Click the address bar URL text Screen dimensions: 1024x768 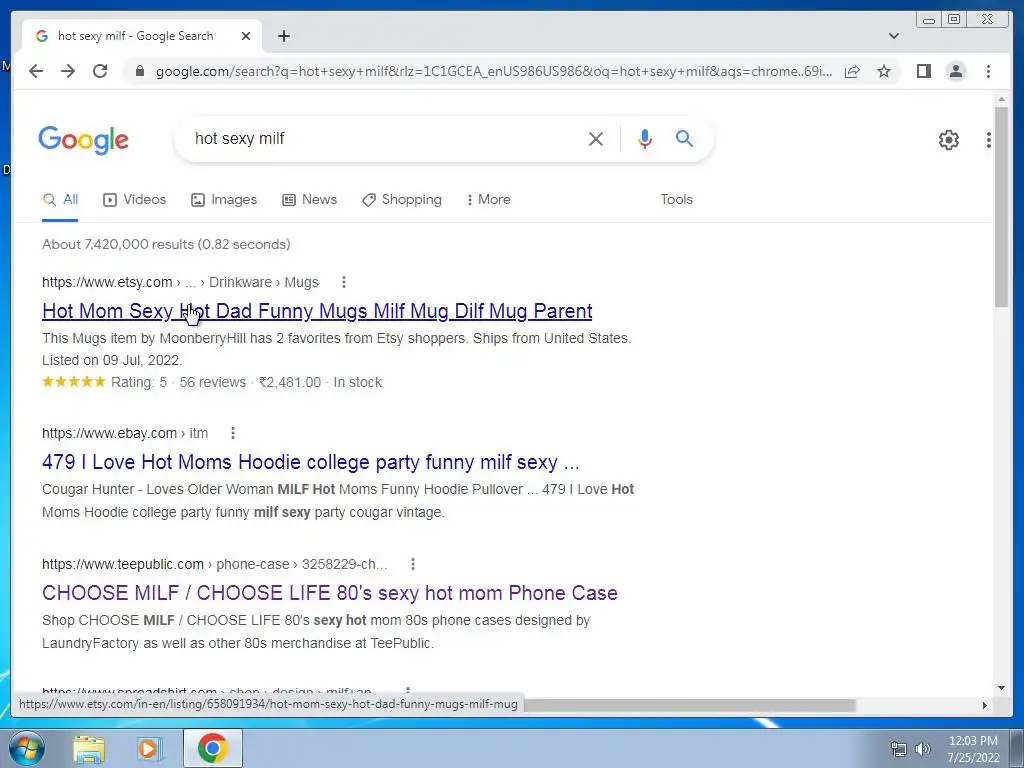(x=494, y=71)
